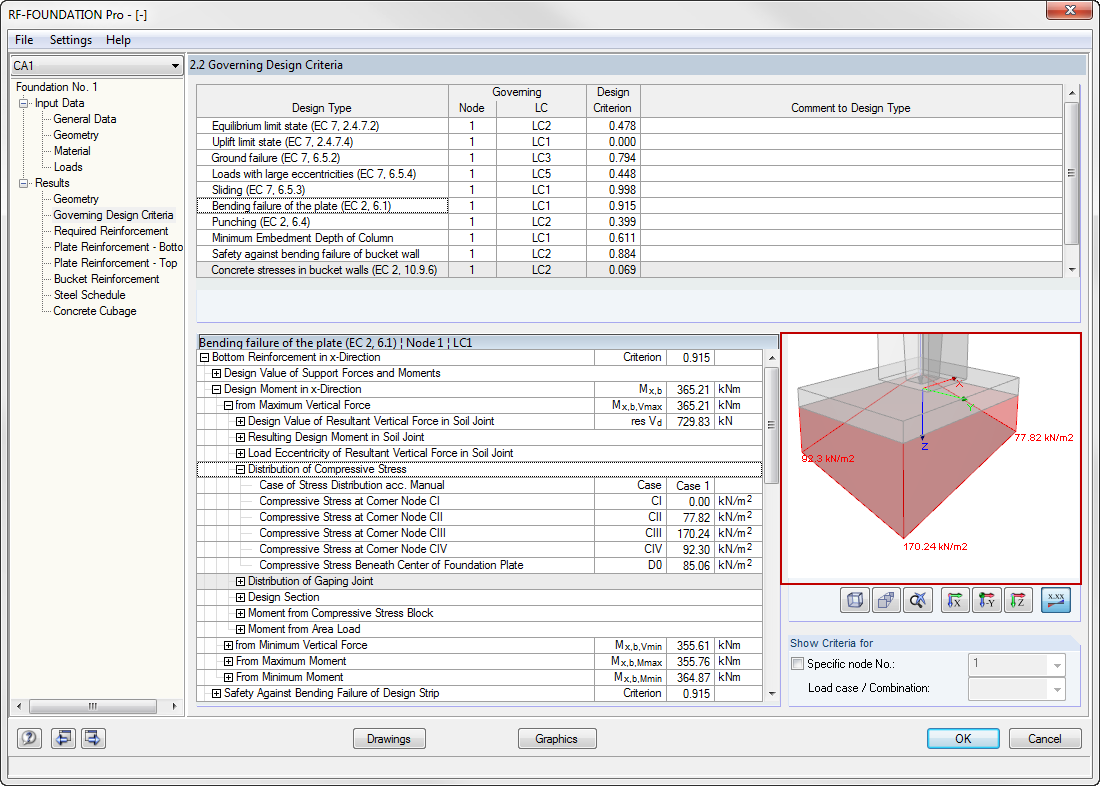Click the solid cubes display icon
Viewport: 1100px width, 786px height.
click(887, 601)
